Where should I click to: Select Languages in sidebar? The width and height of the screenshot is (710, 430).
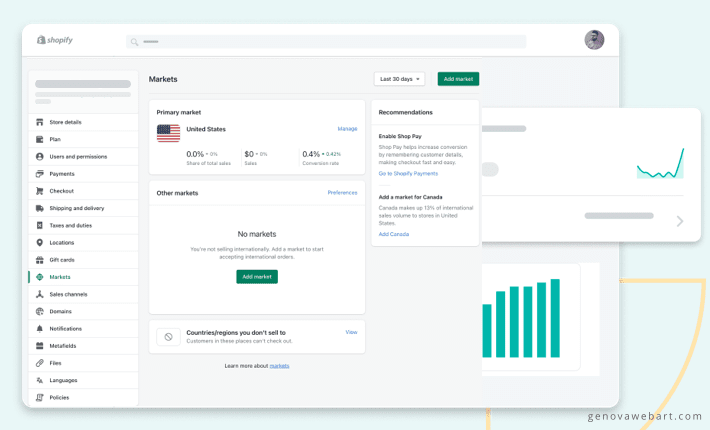pyautogui.click(x=83, y=380)
